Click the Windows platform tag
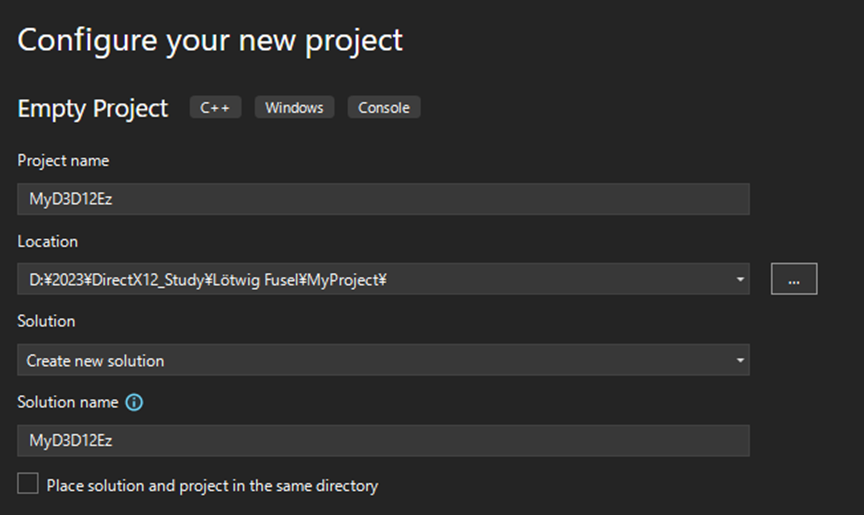This screenshot has height=515, width=864. (294, 107)
